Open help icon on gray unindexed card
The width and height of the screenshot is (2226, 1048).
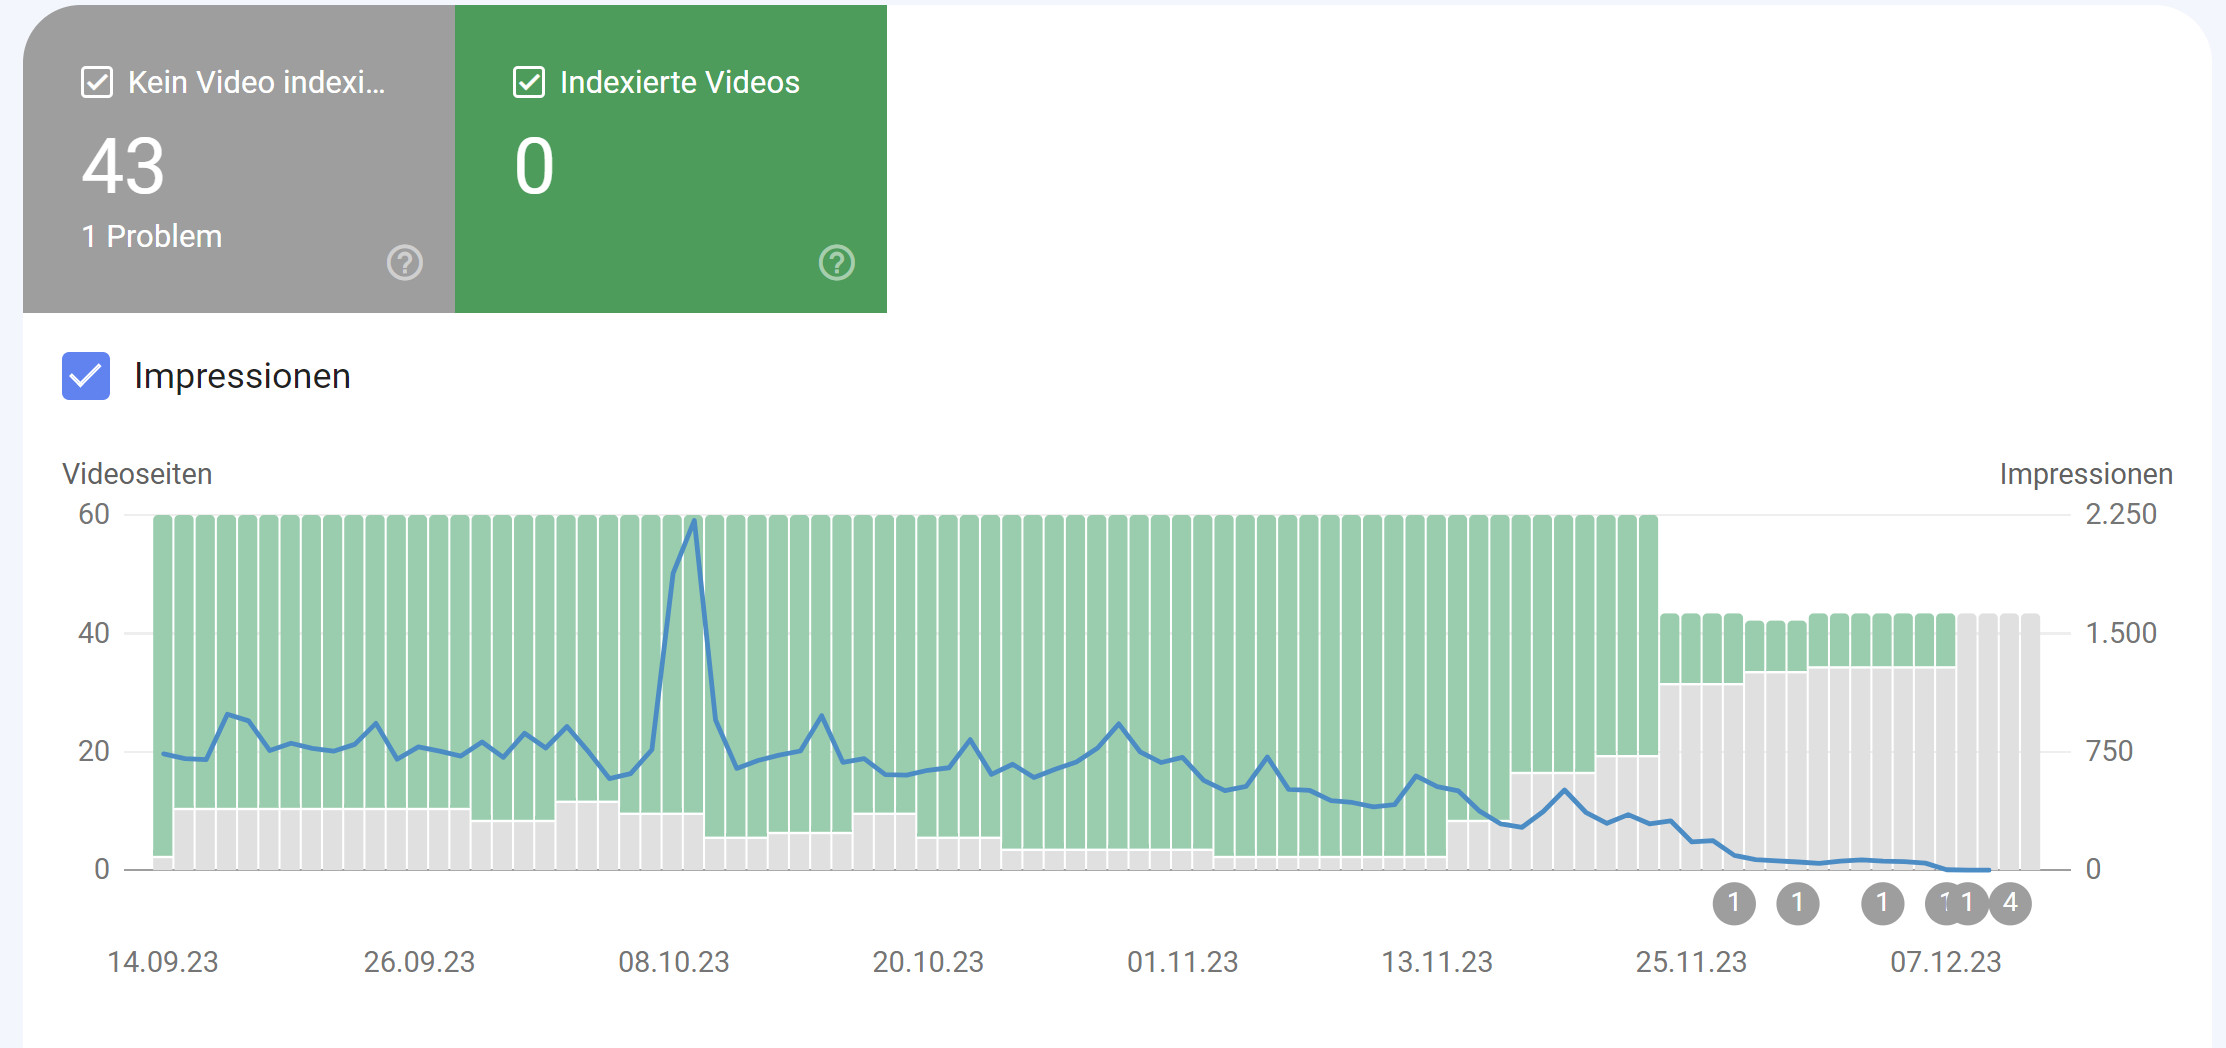405,263
